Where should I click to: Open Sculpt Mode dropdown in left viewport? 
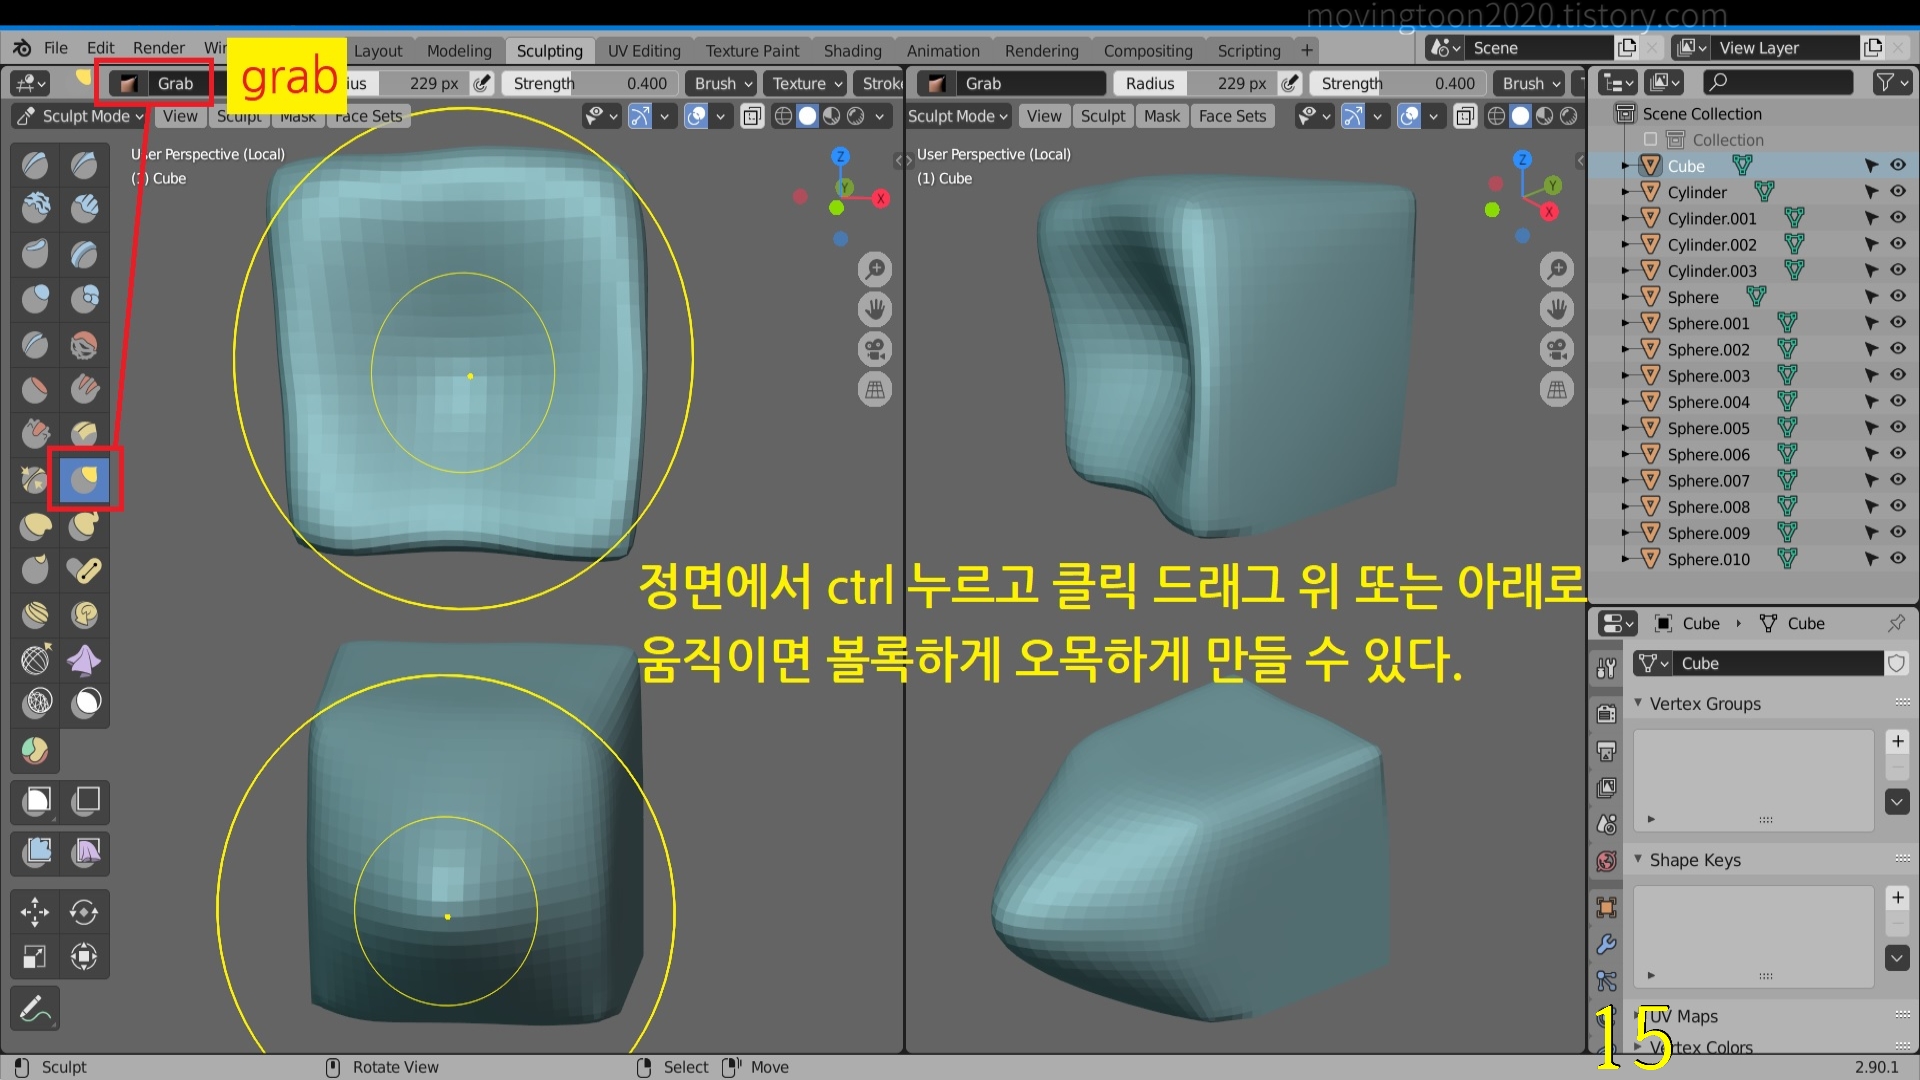pos(82,116)
